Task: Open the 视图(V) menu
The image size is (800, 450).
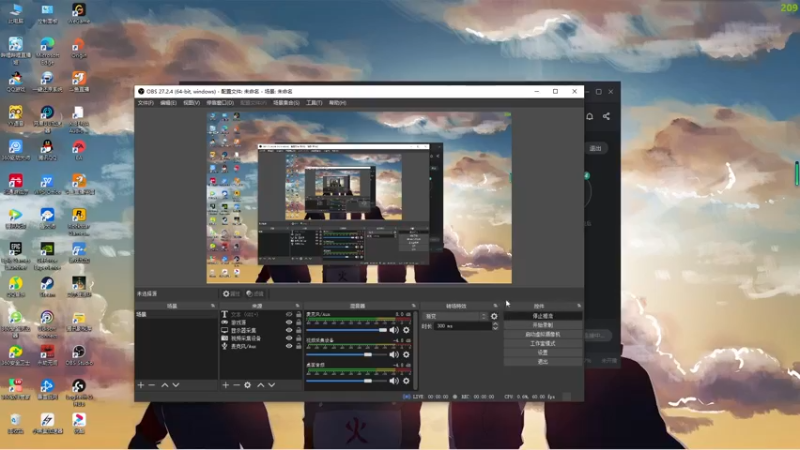Action: (192, 103)
